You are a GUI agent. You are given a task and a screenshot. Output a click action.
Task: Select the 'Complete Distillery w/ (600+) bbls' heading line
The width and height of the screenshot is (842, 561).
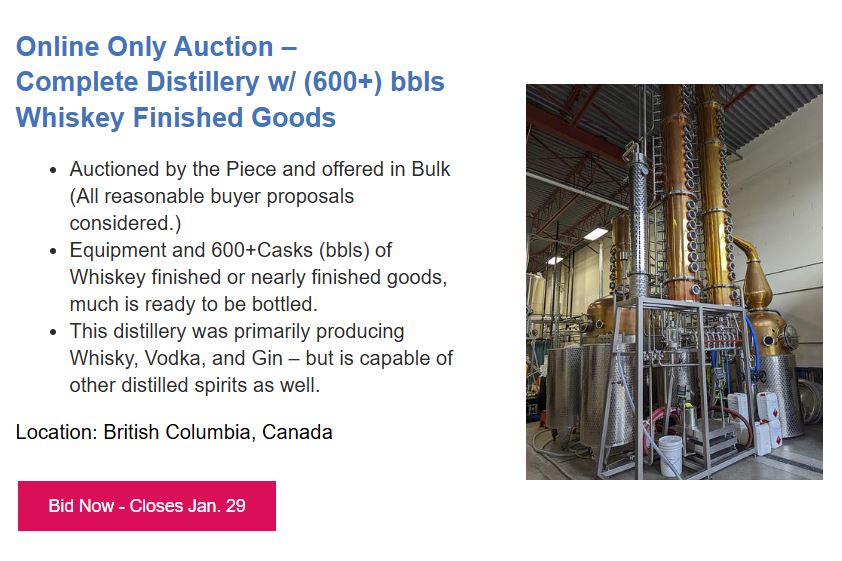pyautogui.click(x=230, y=82)
